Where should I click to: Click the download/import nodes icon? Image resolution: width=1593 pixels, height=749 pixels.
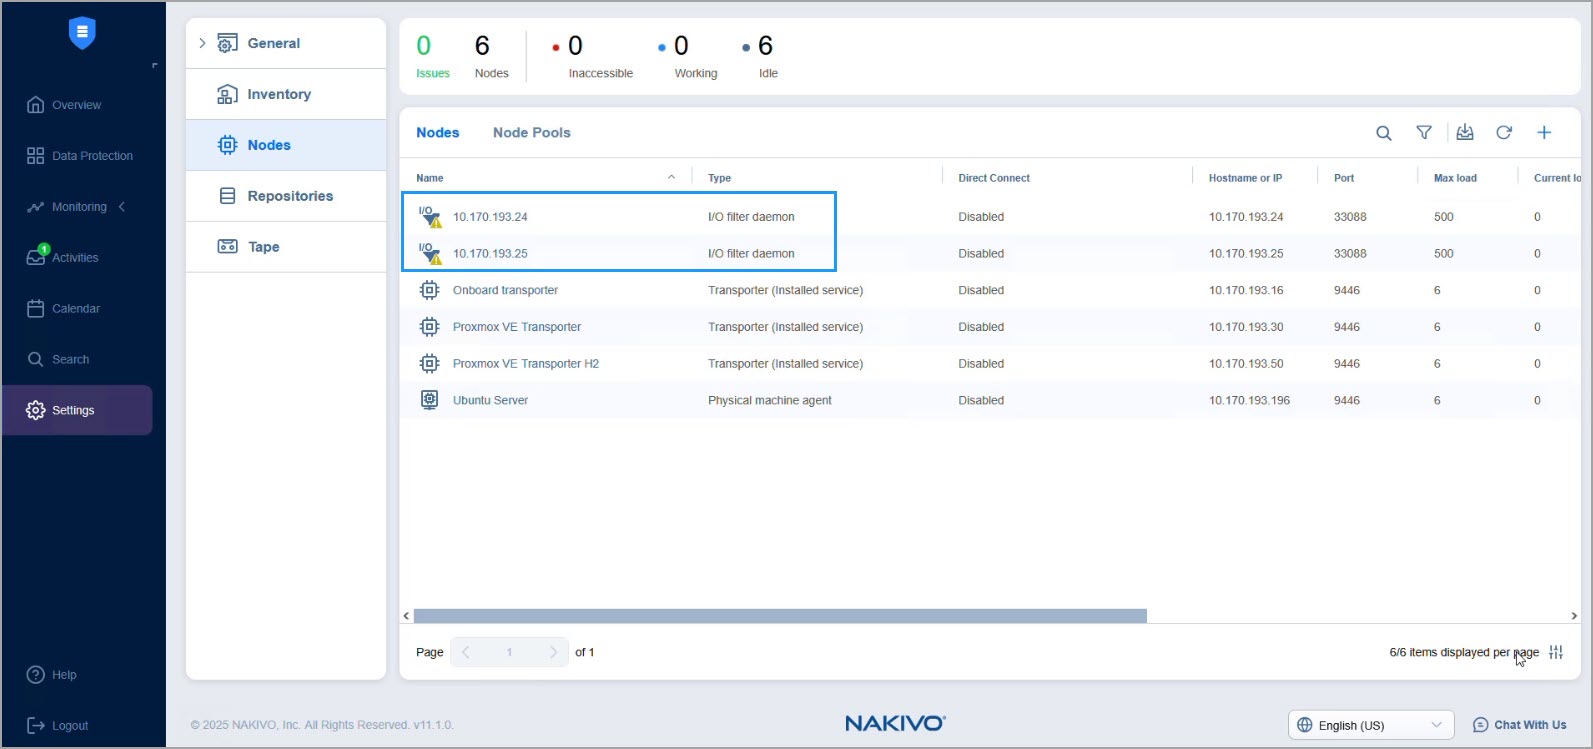[x=1465, y=133]
